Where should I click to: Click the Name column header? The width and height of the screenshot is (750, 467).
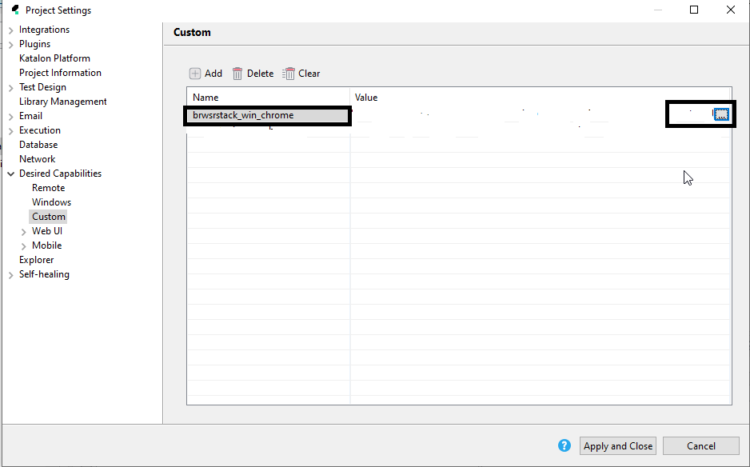[x=268, y=98]
